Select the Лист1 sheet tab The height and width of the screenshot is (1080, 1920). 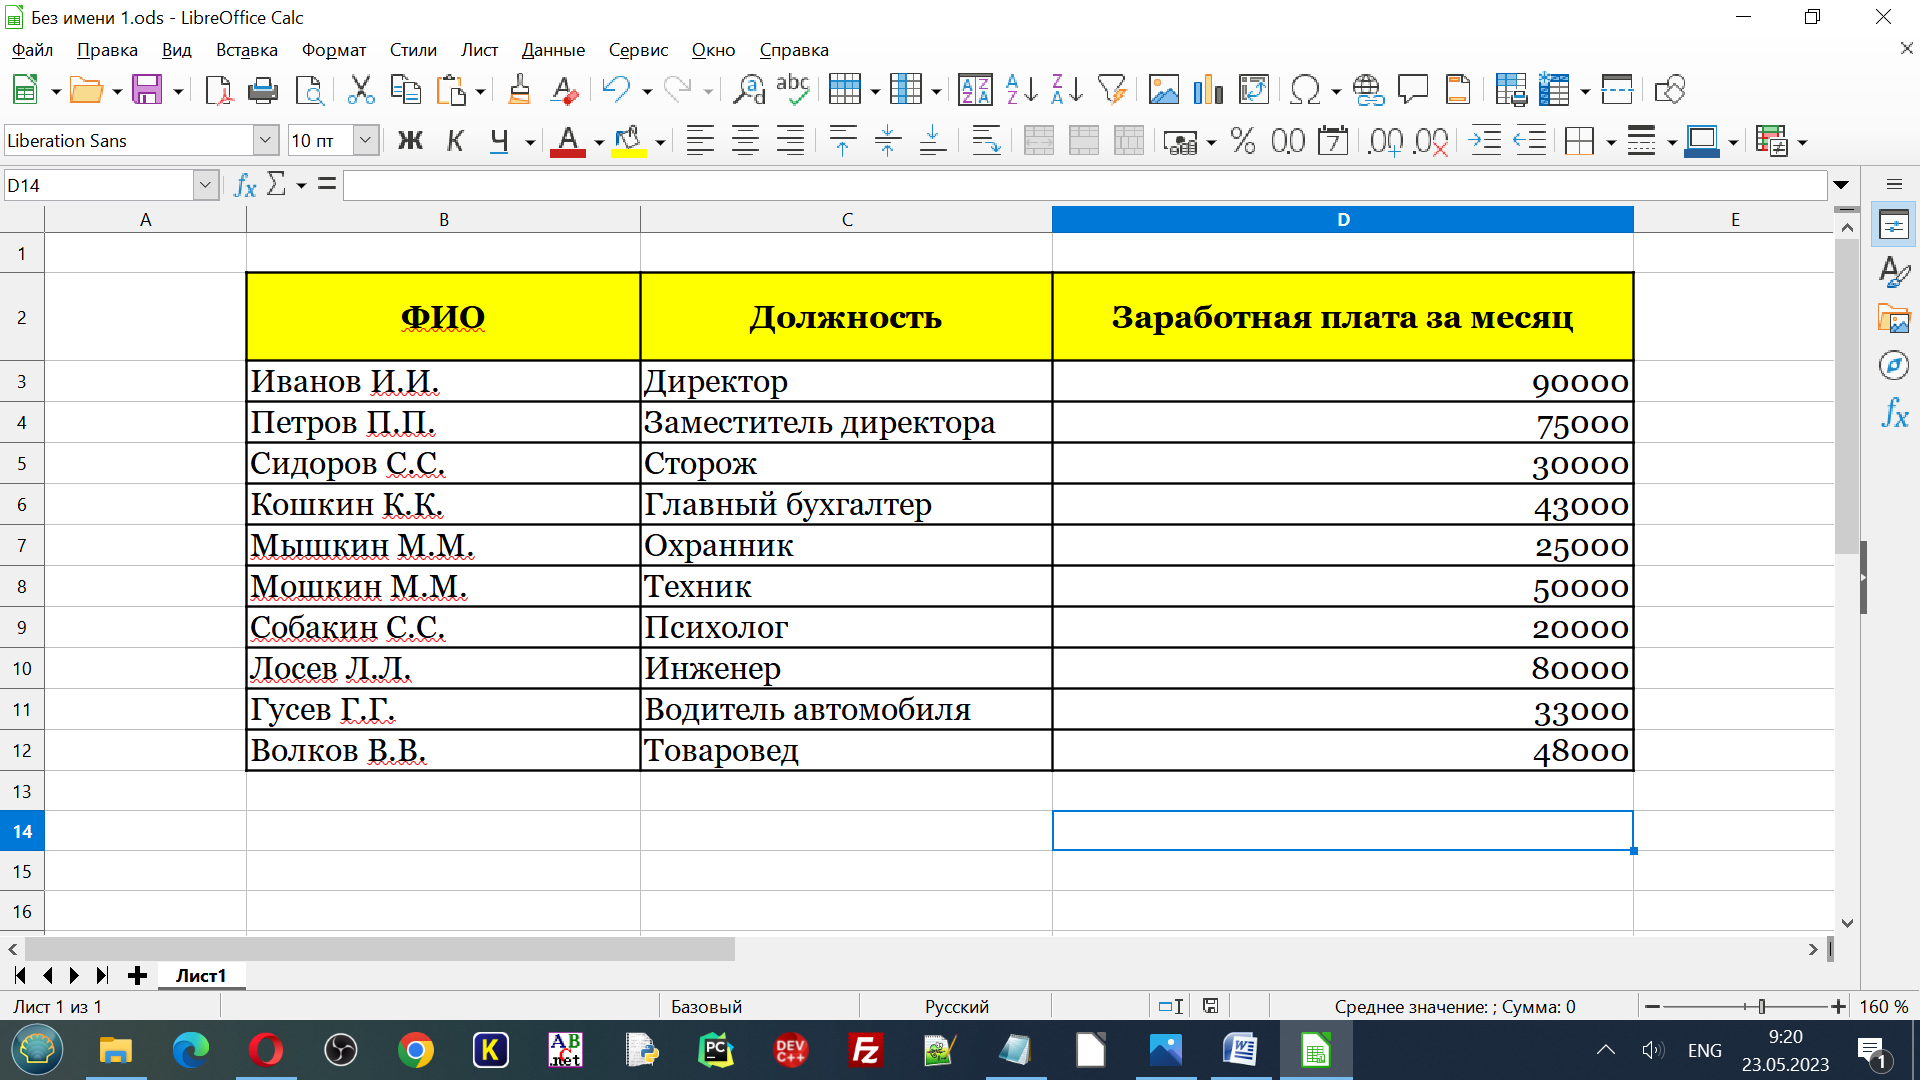201,976
